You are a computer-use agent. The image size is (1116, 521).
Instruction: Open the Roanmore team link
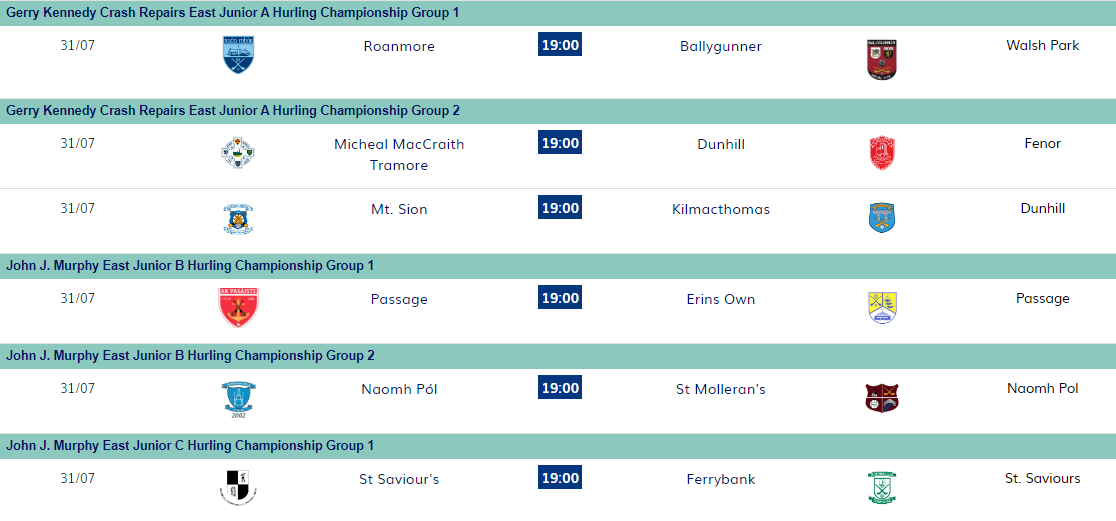pos(399,46)
